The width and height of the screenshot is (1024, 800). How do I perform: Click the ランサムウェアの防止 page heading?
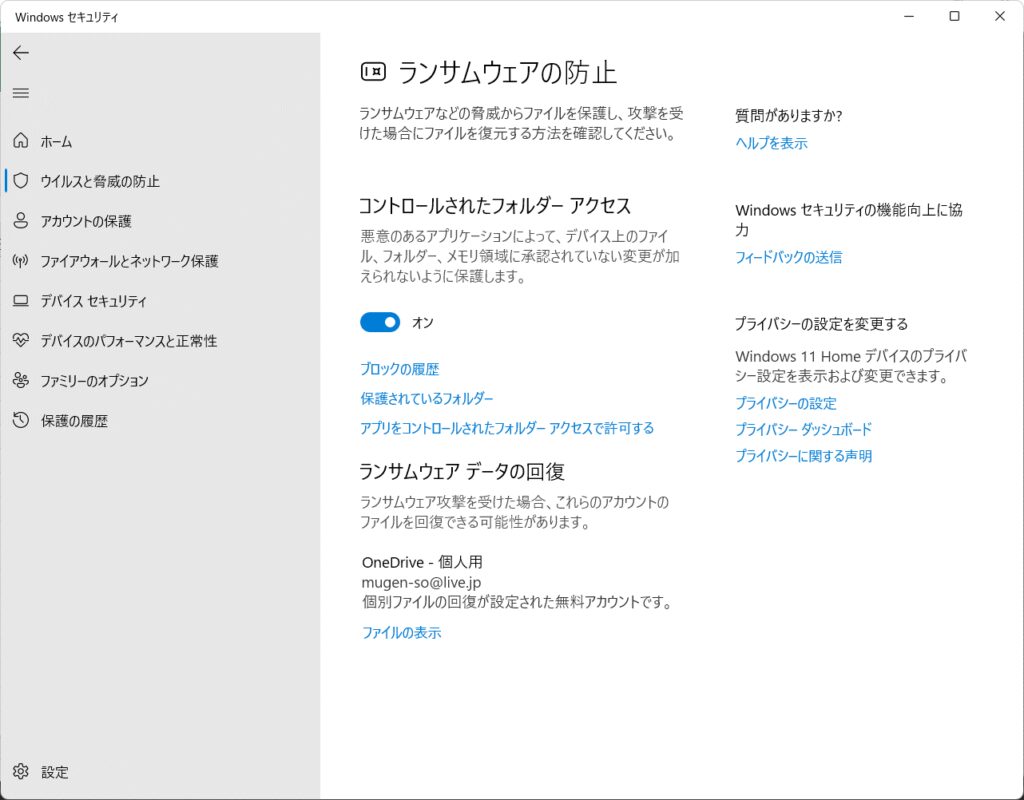tap(507, 72)
